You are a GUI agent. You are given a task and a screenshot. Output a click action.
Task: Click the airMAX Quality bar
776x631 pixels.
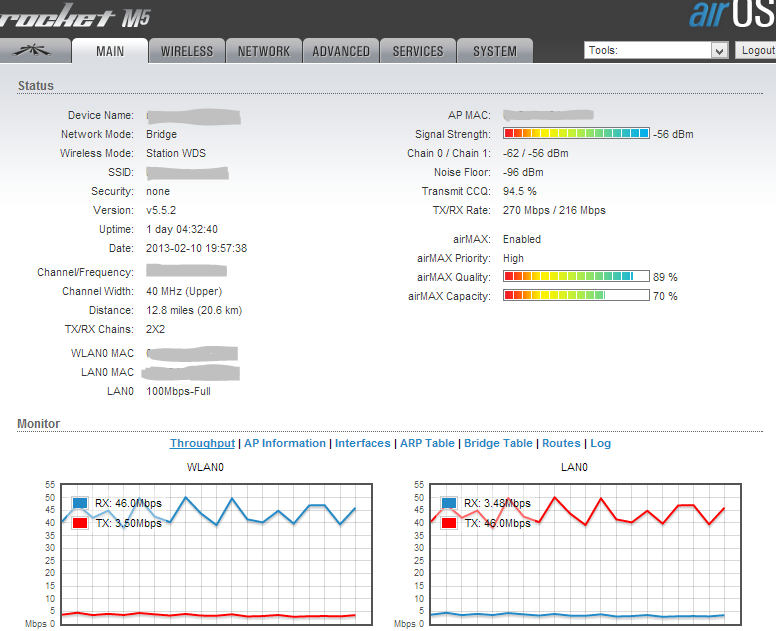coord(576,276)
